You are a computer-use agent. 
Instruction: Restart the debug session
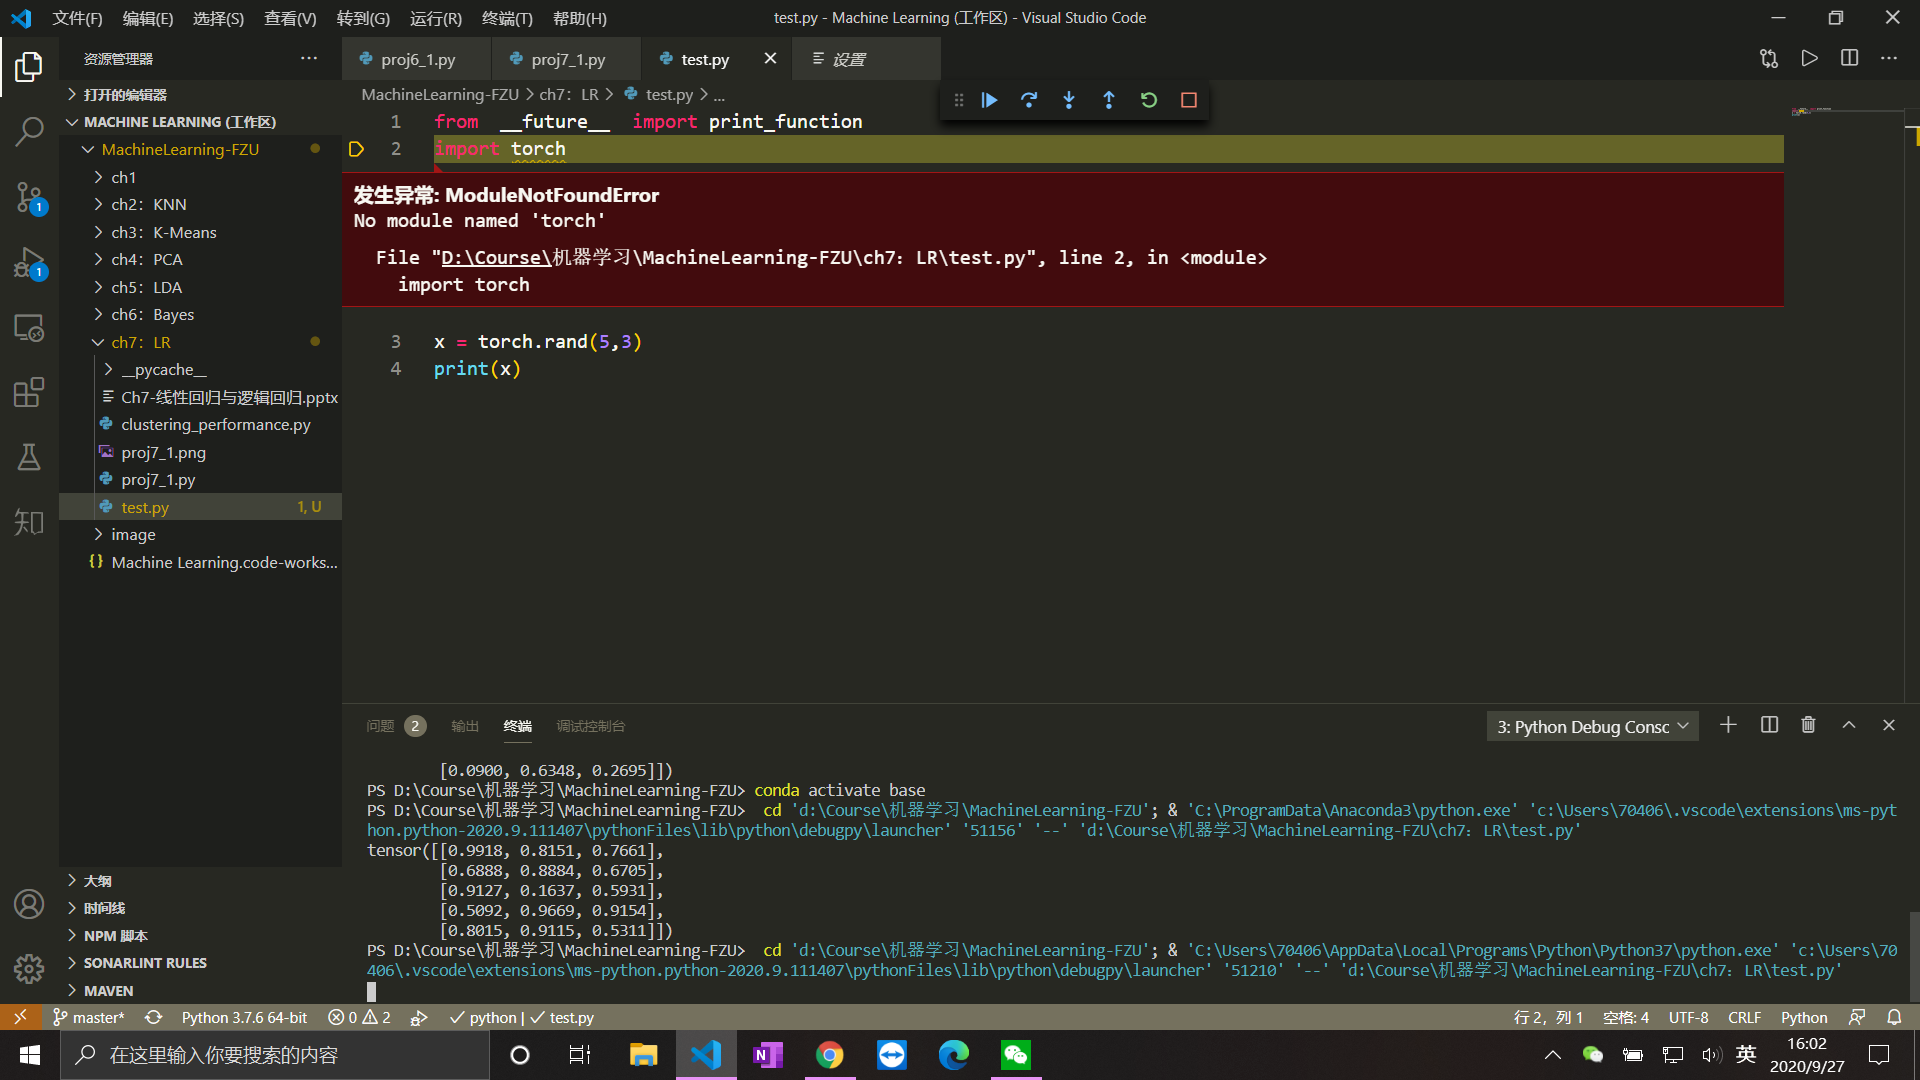1149,100
